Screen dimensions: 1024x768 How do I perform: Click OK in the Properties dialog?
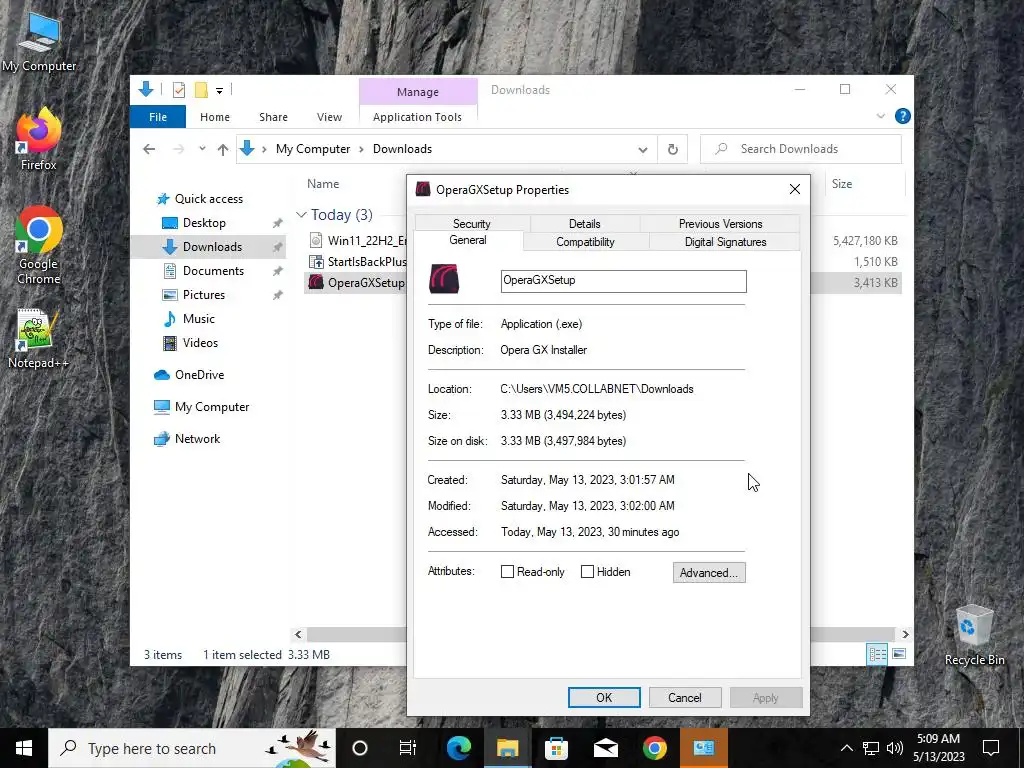[604, 697]
